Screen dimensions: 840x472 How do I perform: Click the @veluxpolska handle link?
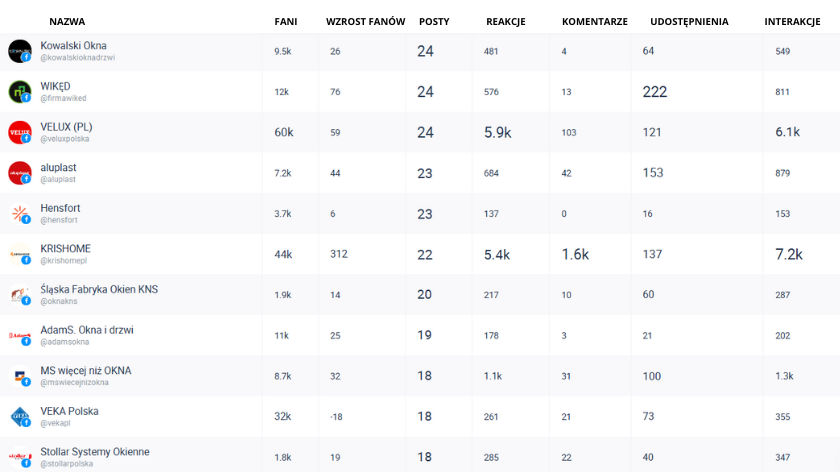click(x=64, y=139)
